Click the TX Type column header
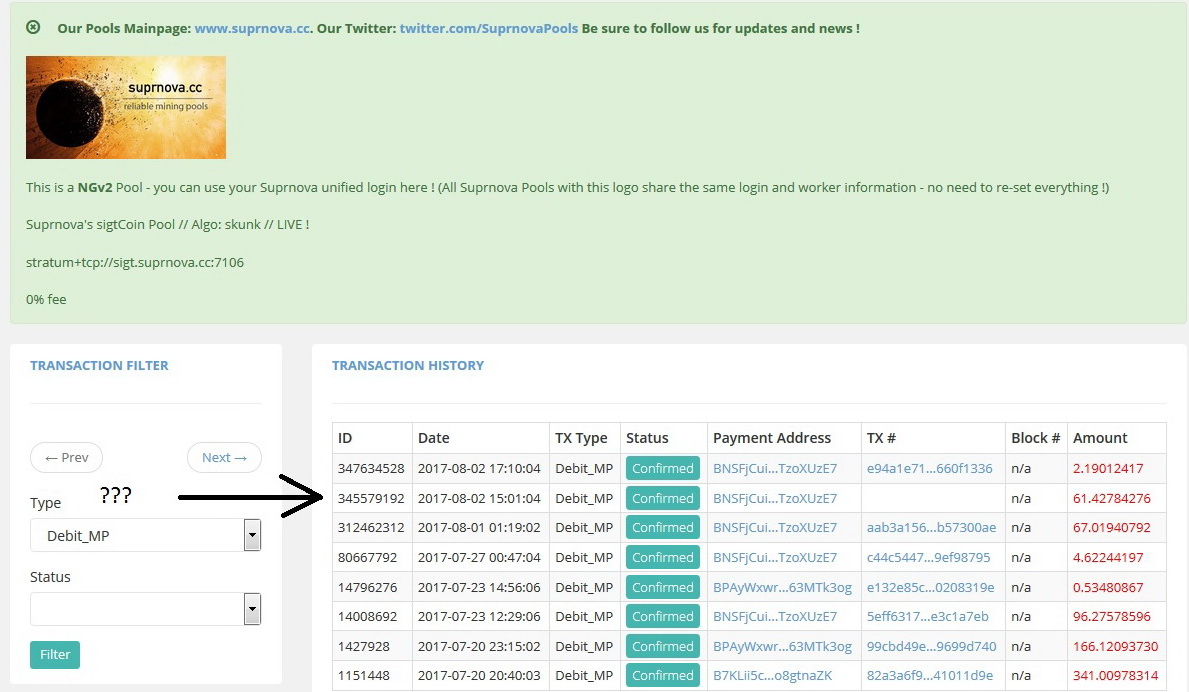Image resolution: width=1189 pixels, height=692 pixels. coord(581,438)
